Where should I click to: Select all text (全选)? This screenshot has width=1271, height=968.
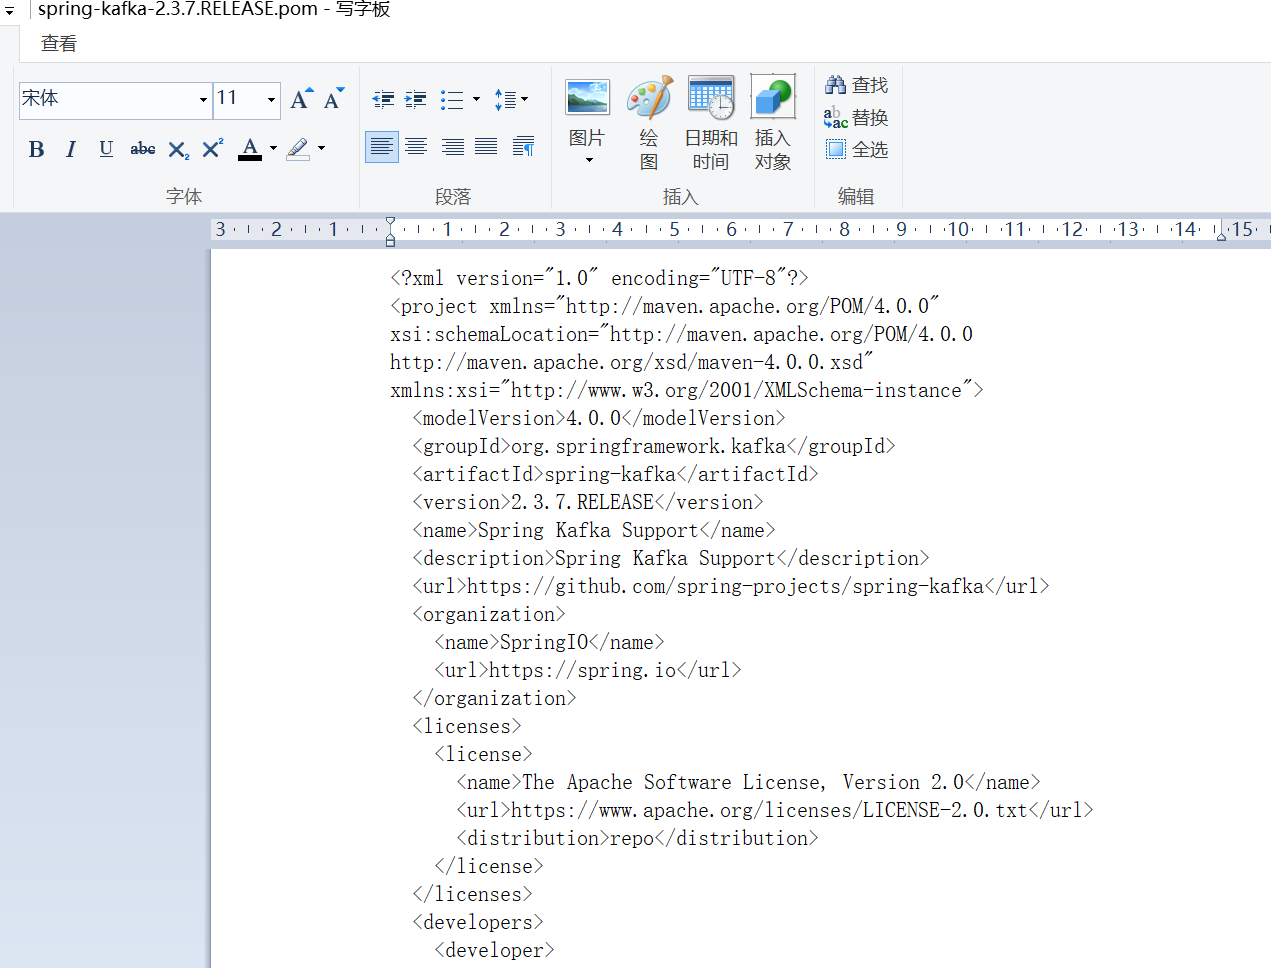(856, 149)
